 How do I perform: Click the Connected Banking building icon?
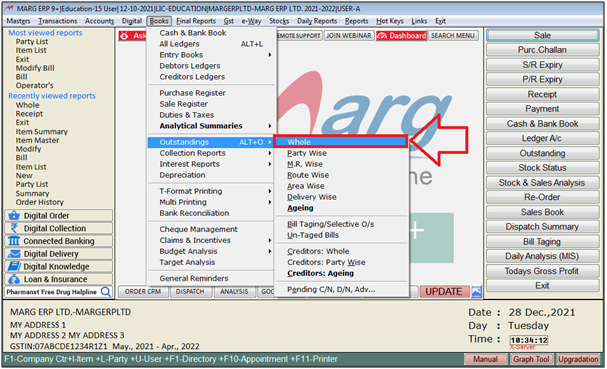click(x=14, y=241)
